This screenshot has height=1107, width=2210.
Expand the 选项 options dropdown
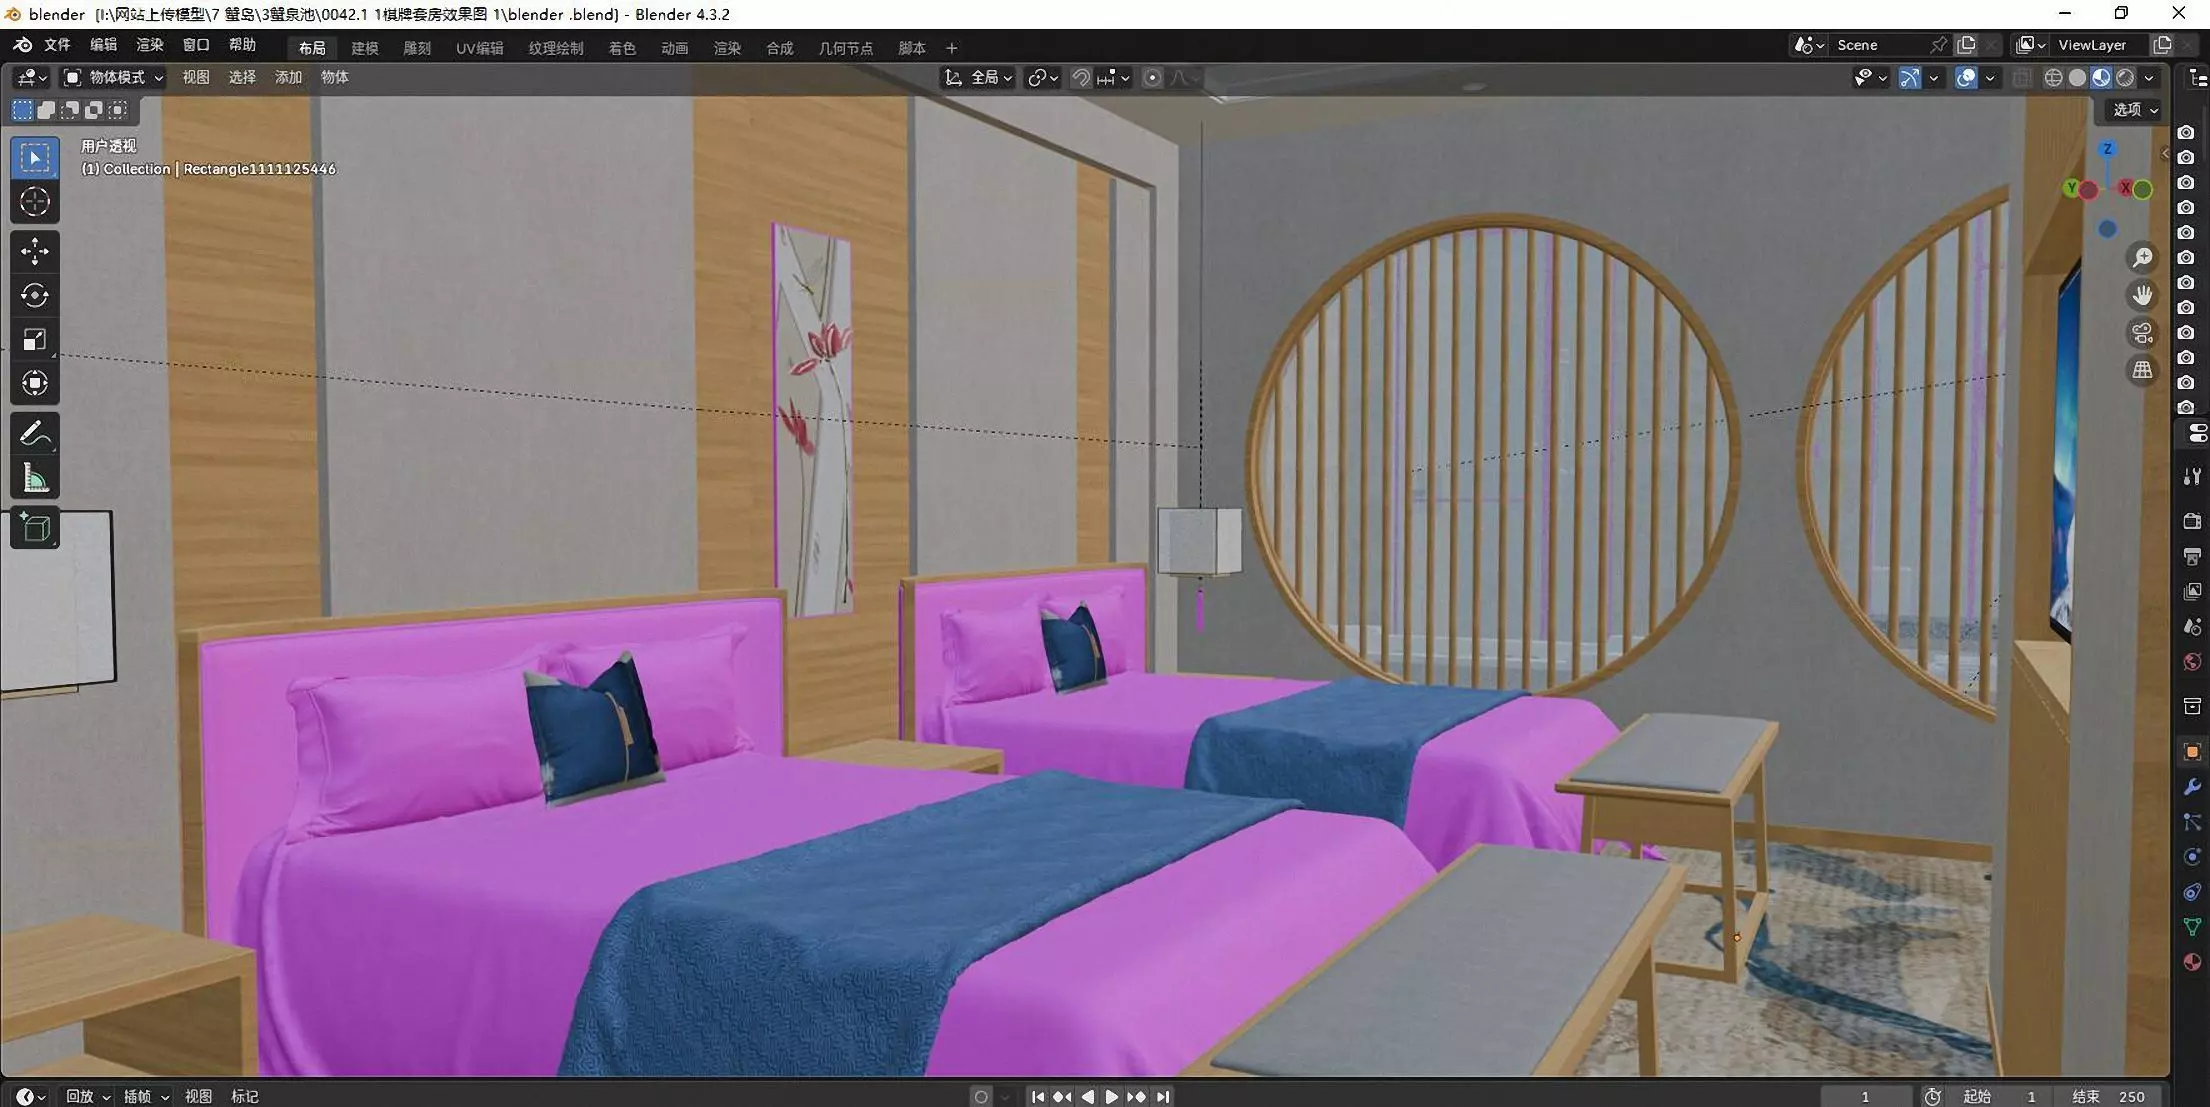(x=2135, y=110)
